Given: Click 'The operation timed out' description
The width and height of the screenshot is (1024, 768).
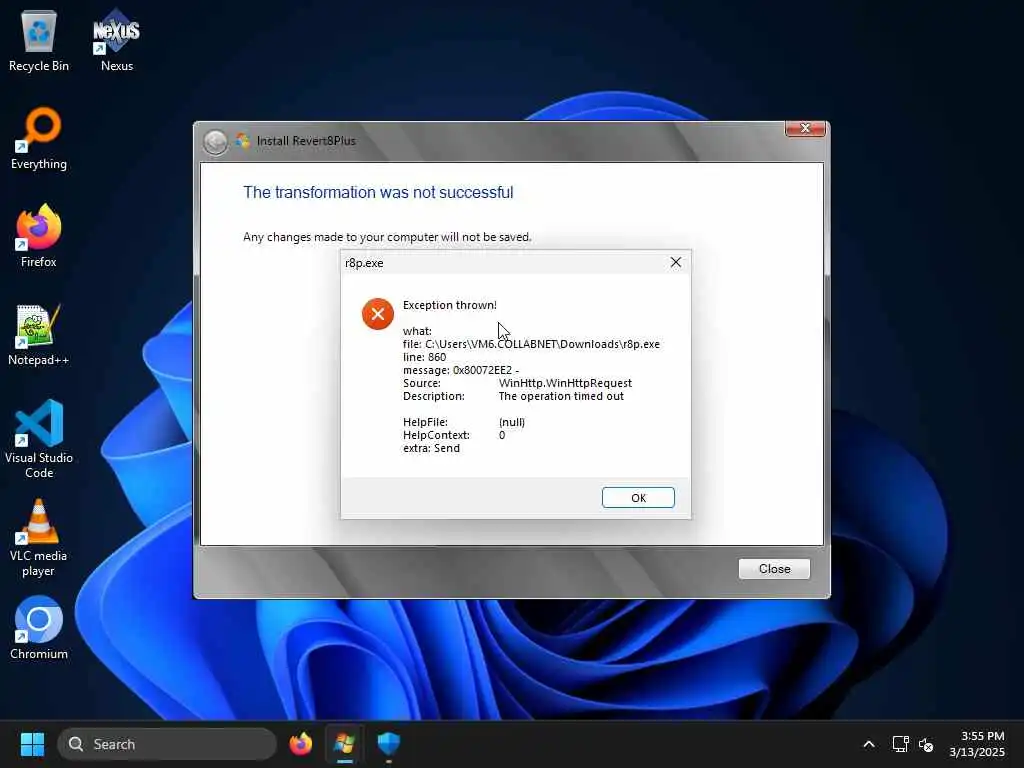Looking at the screenshot, I should (x=561, y=396).
